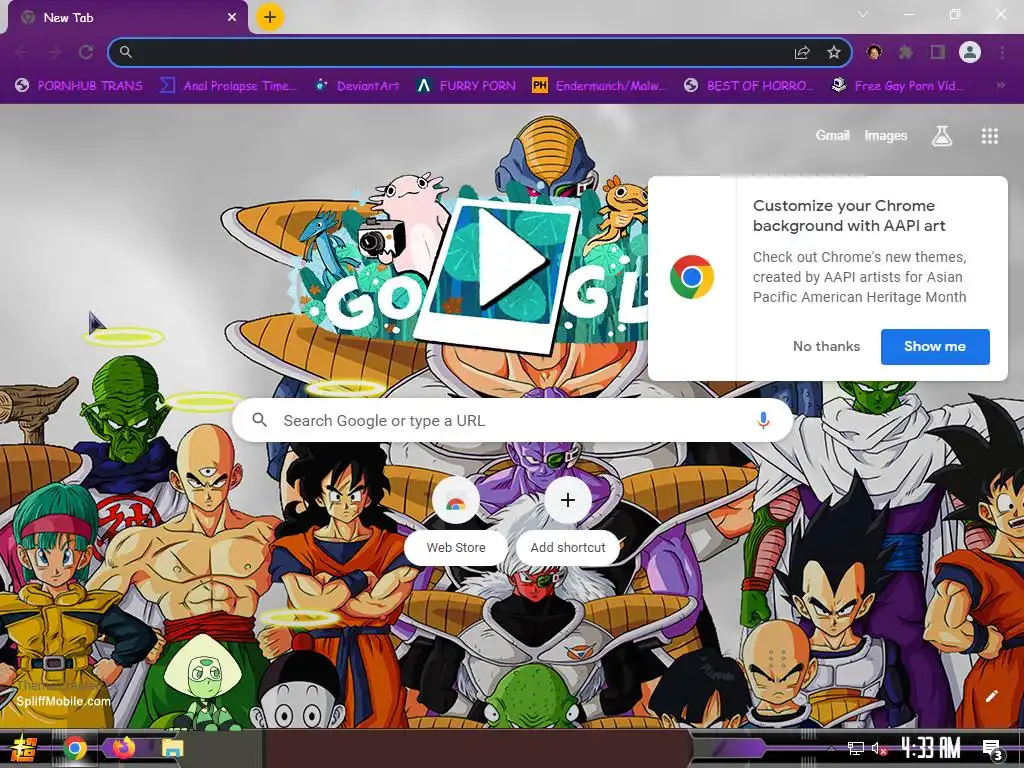Screen dimensions: 1024x768
Task: Bookmark this tab with the star icon
Action: point(833,52)
